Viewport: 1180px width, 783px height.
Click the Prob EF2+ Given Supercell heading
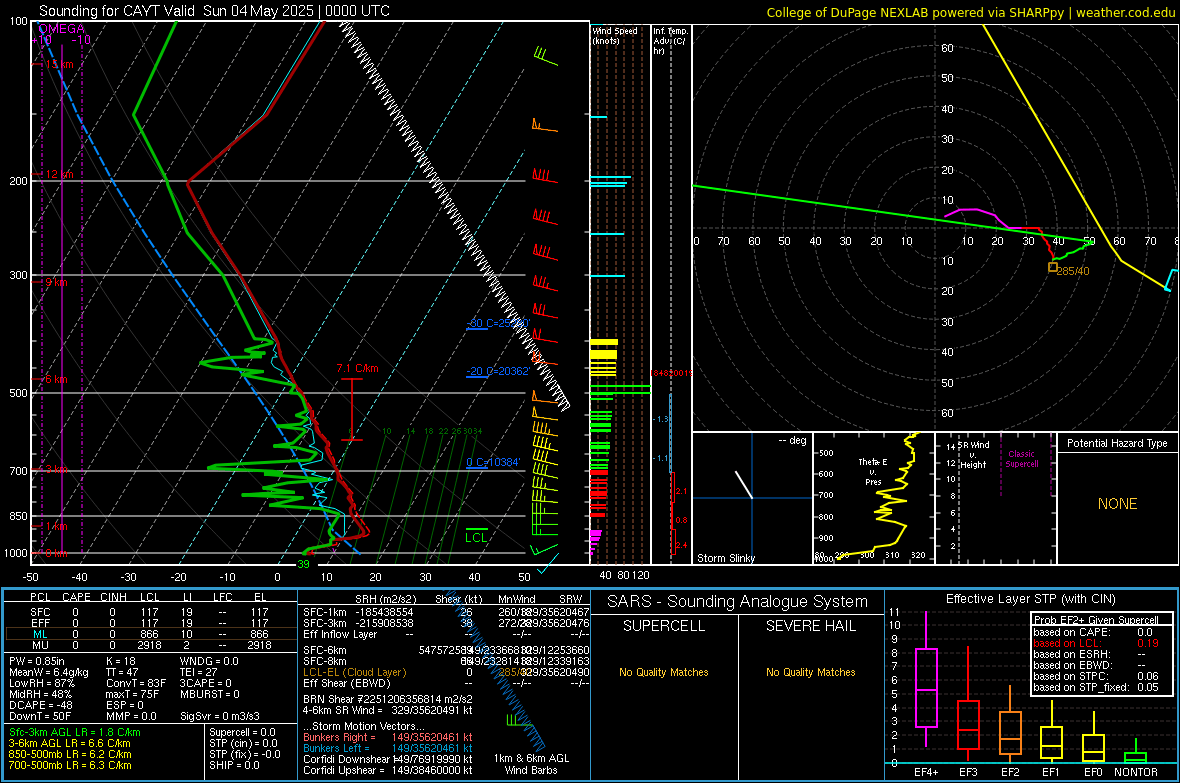coord(1096,620)
